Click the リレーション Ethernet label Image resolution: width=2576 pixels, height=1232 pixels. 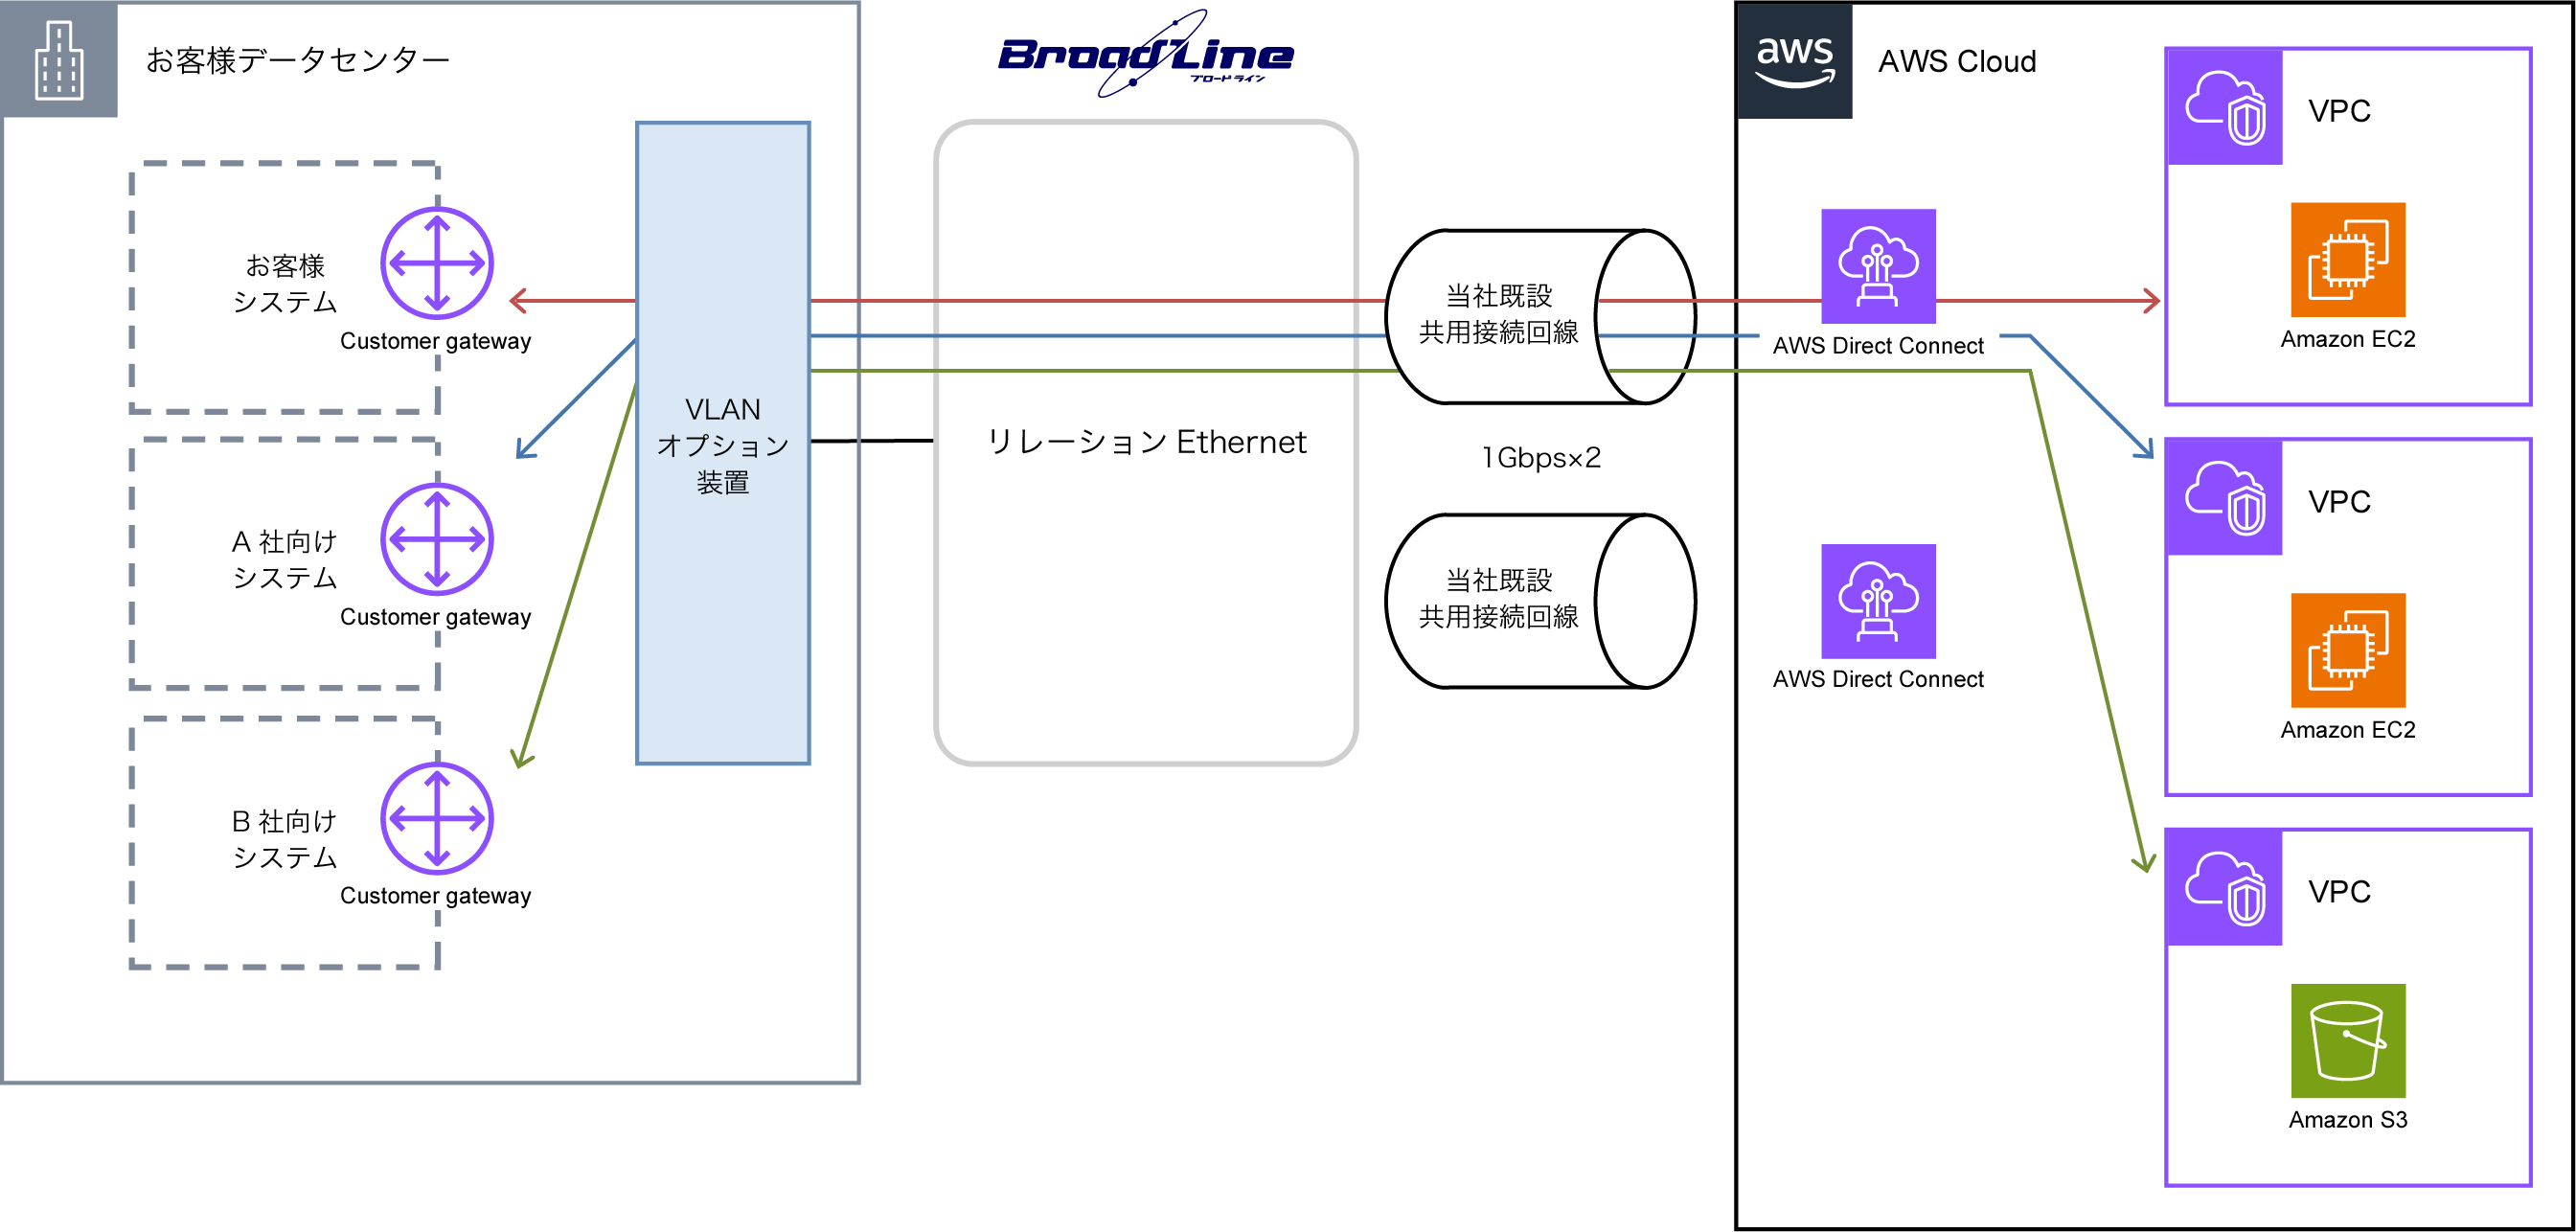[x=1146, y=442]
